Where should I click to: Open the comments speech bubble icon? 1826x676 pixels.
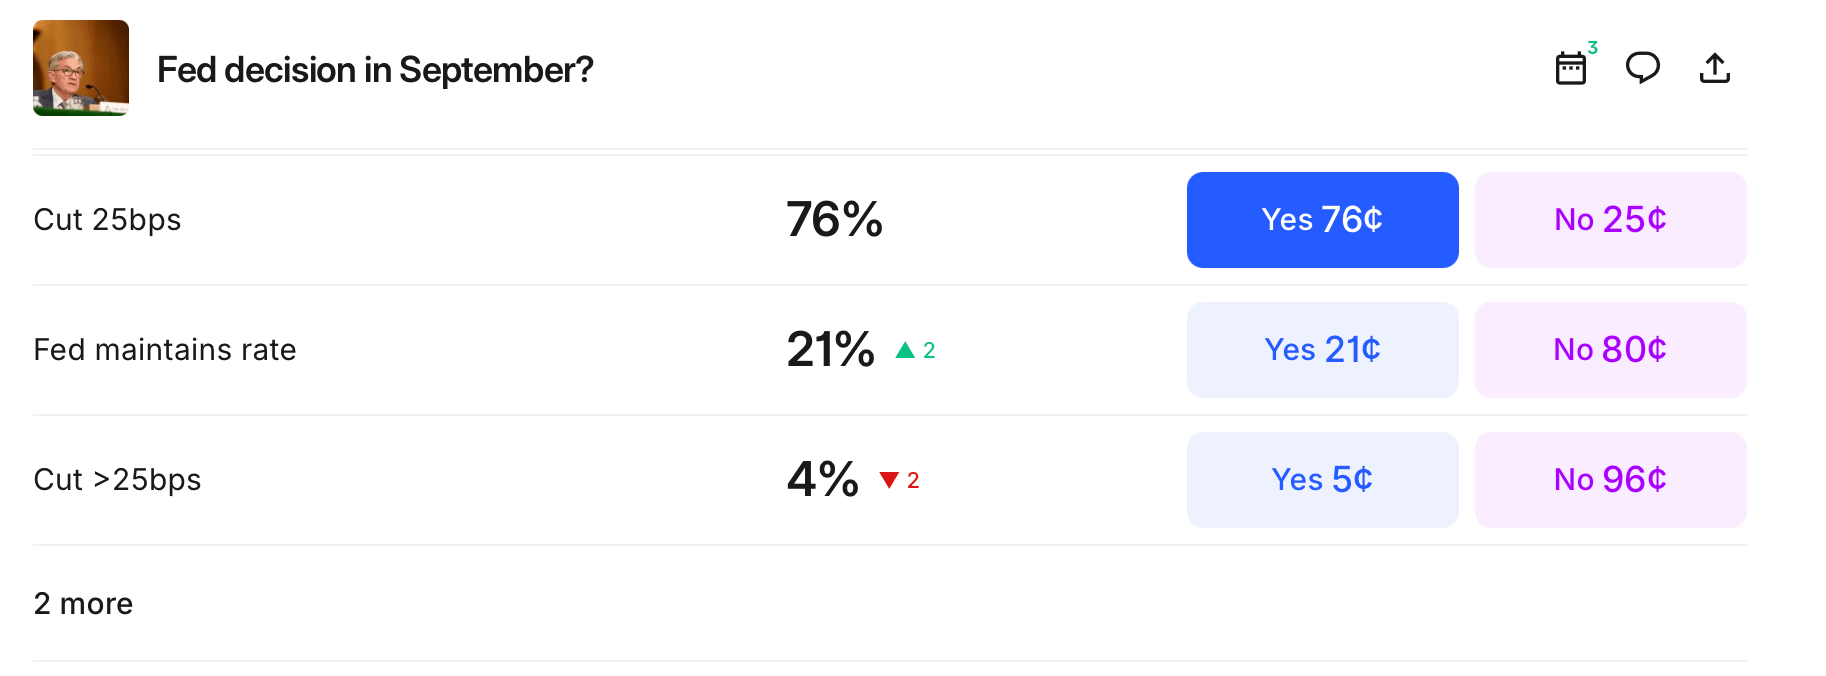pyautogui.click(x=1642, y=68)
